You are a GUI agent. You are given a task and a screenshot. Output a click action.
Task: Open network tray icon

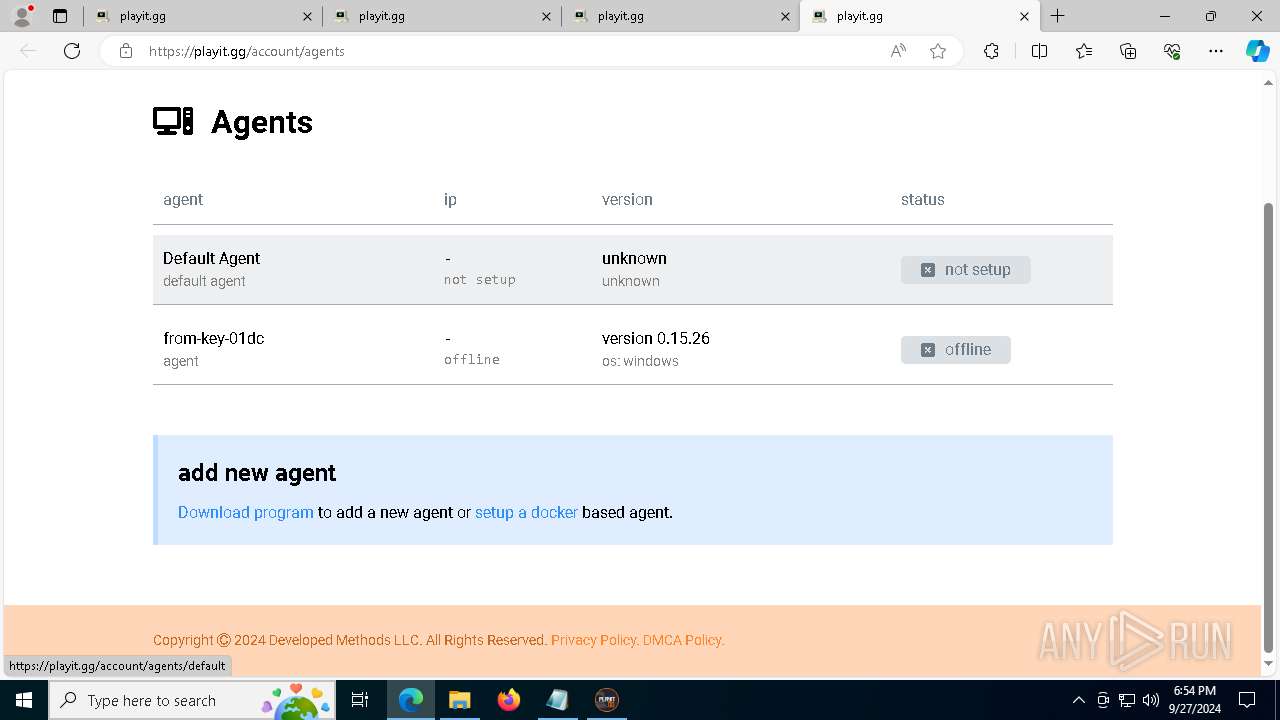click(1127, 700)
